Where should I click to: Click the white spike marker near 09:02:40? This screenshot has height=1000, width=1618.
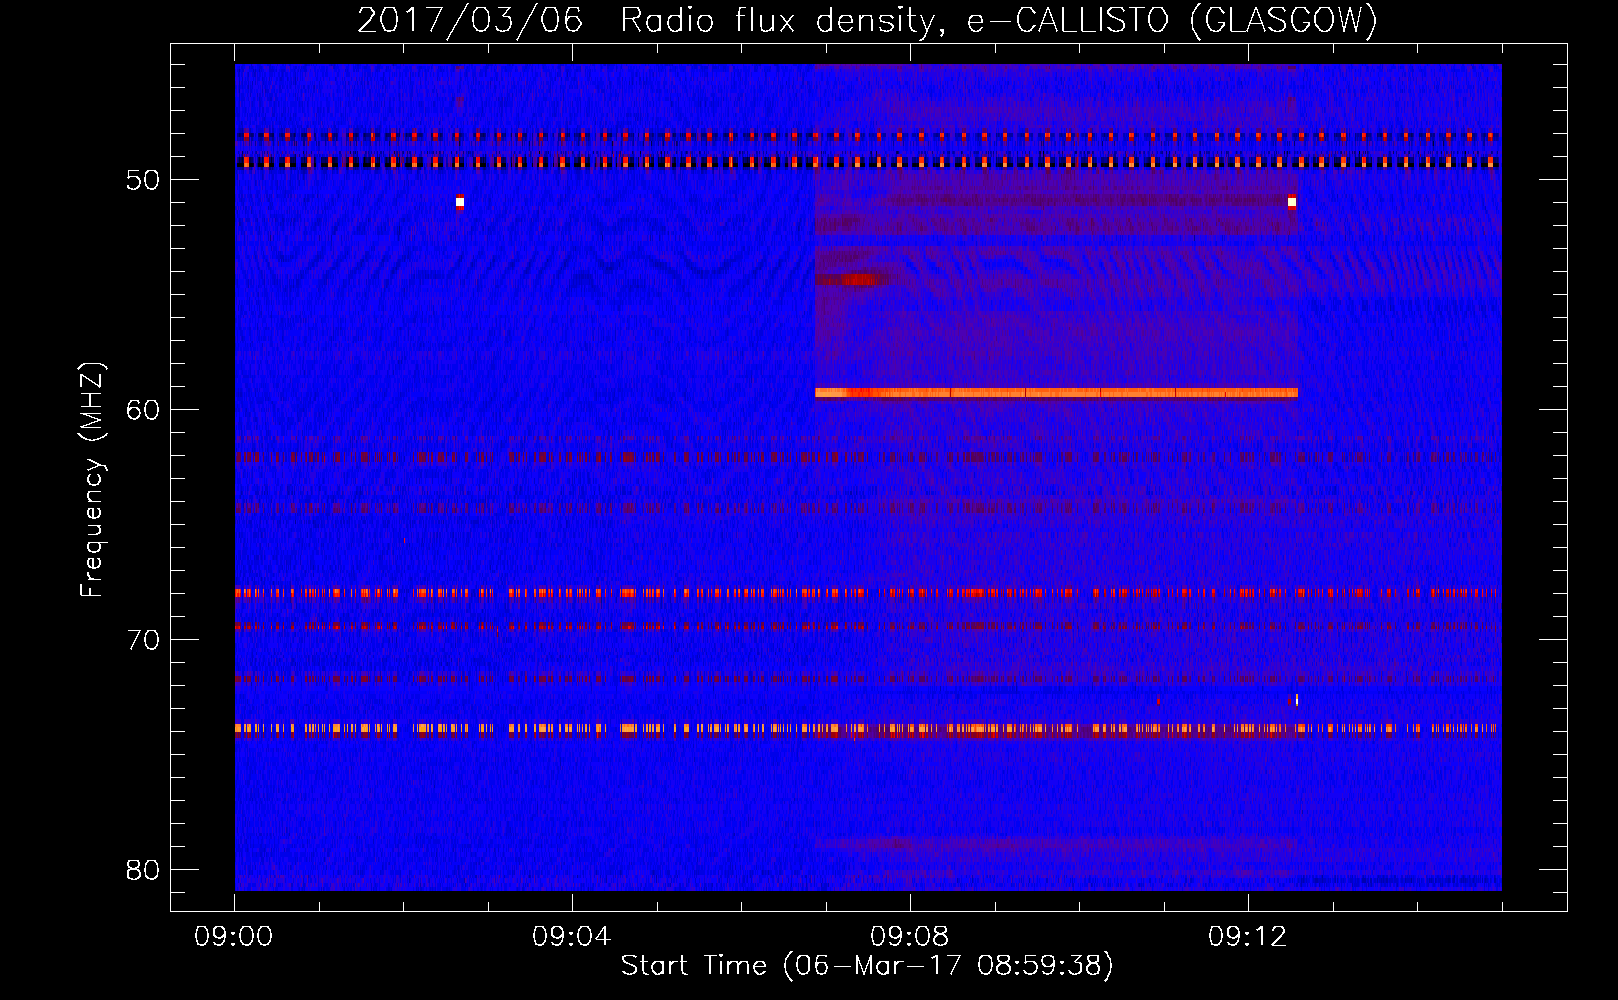(460, 202)
